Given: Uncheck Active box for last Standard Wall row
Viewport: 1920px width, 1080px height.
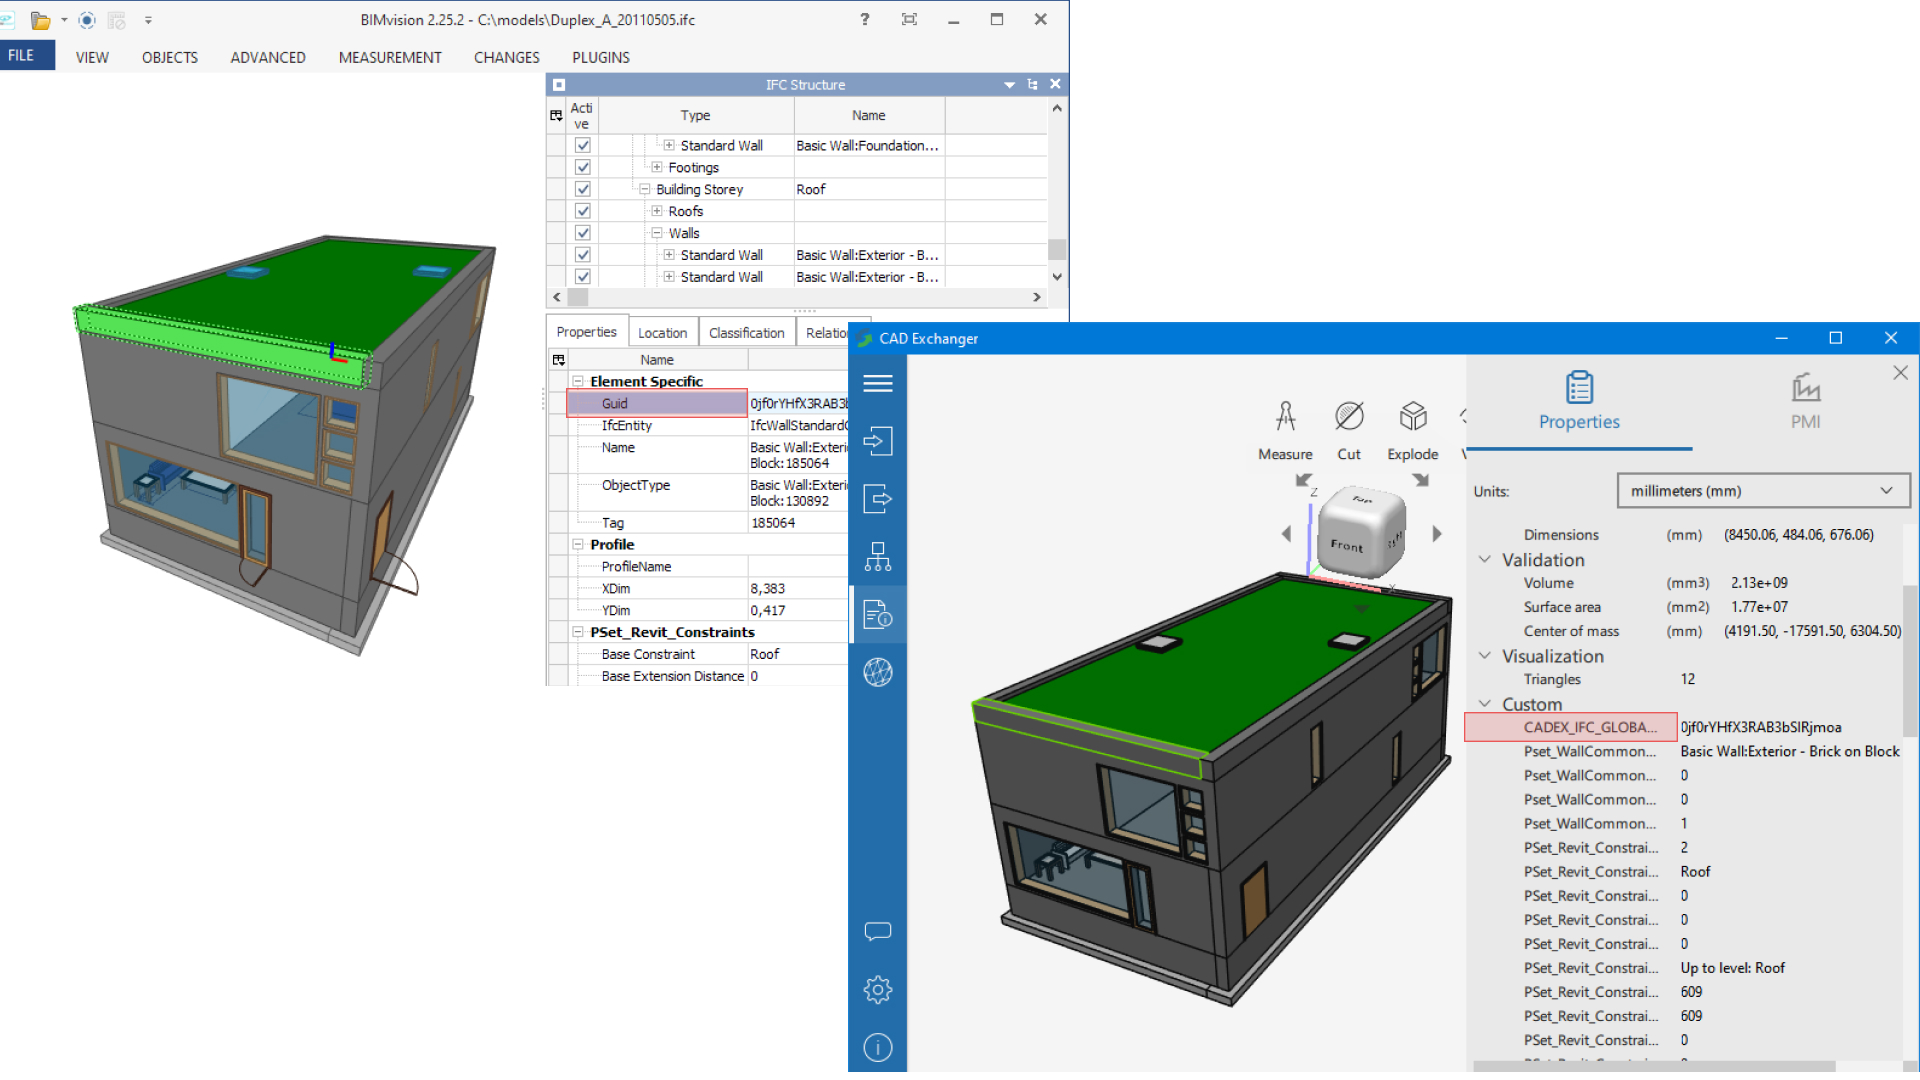Looking at the screenshot, I should pyautogui.click(x=583, y=278).
